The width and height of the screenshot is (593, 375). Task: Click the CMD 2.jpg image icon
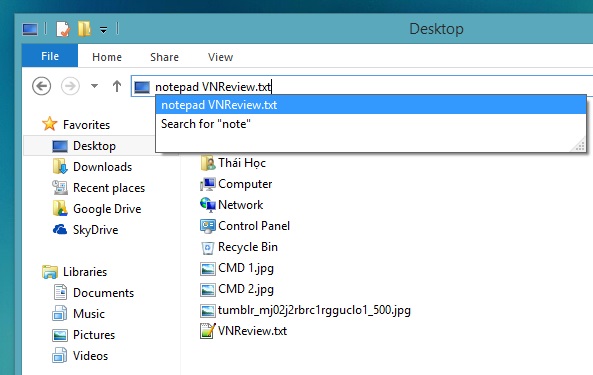tap(208, 290)
